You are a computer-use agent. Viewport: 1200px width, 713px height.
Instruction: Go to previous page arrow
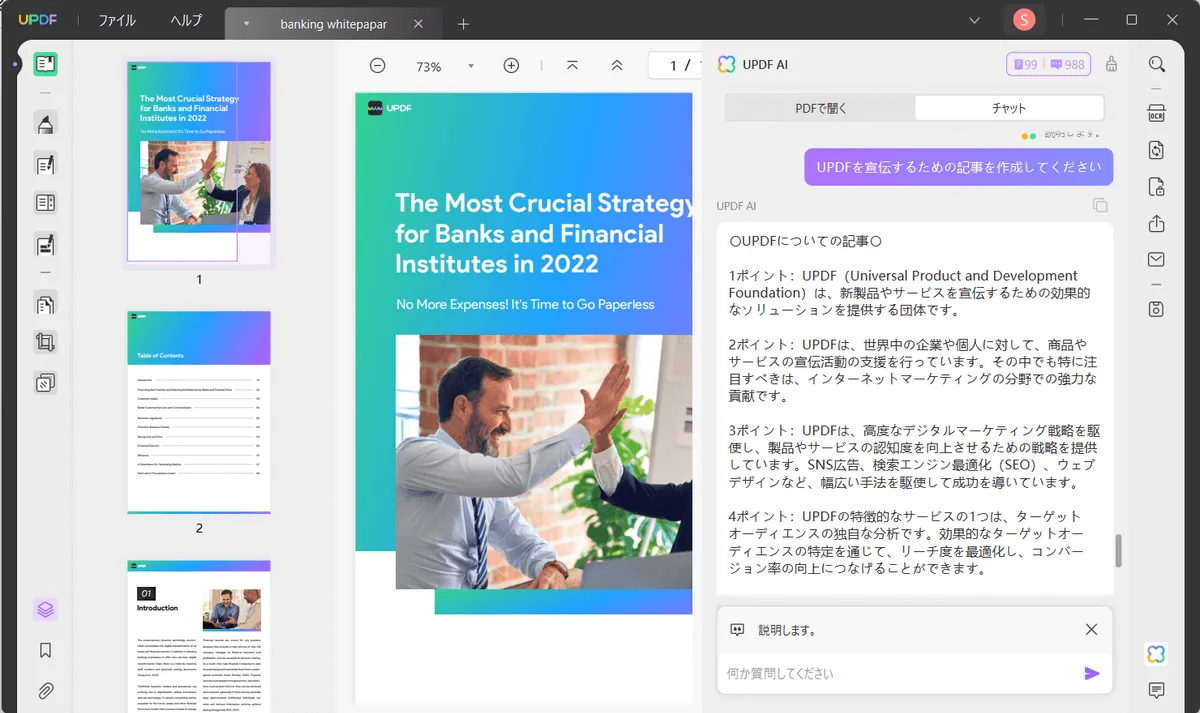(617, 66)
